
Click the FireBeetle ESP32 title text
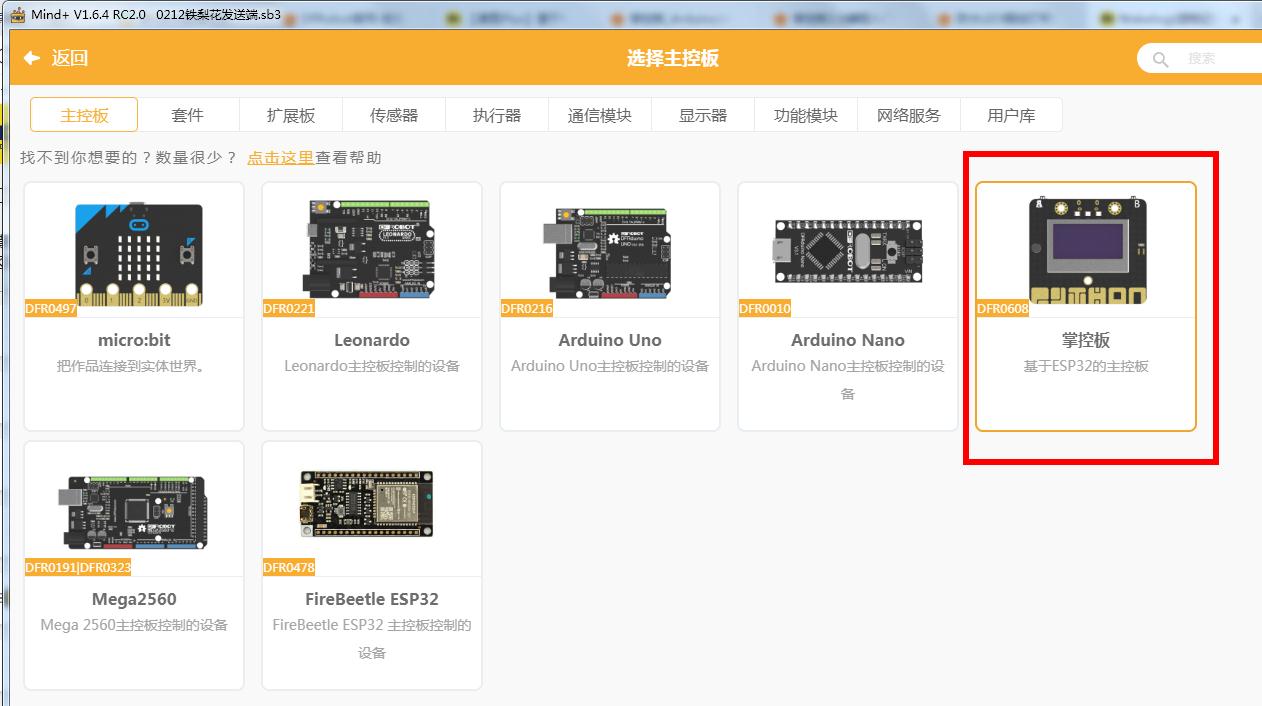point(372,599)
